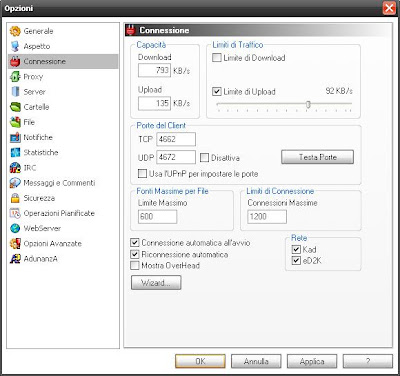Open Opzioni Avanzate settings
The width and height of the screenshot is (400, 376).
pyautogui.click(x=63, y=243)
